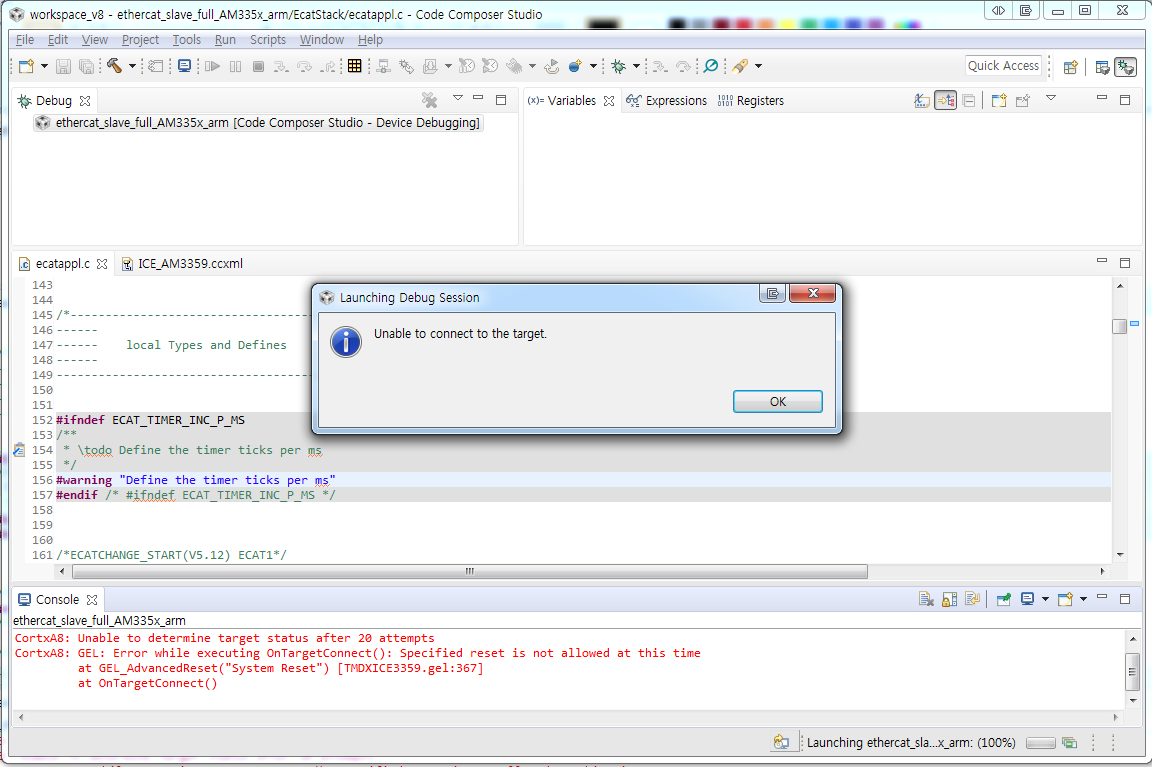Toggle Show Logical Structure in Variables view

click(946, 101)
